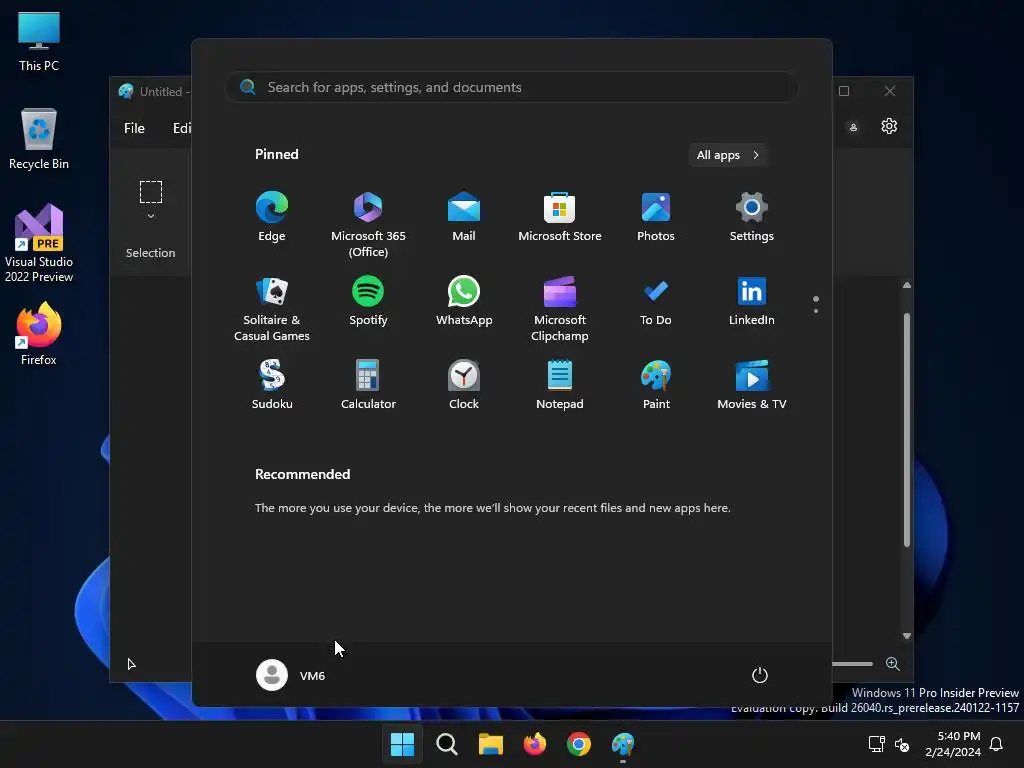The height and width of the screenshot is (768, 1024).
Task: Open Solitaire & Casual Games
Action: pyautogui.click(x=272, y=309)
